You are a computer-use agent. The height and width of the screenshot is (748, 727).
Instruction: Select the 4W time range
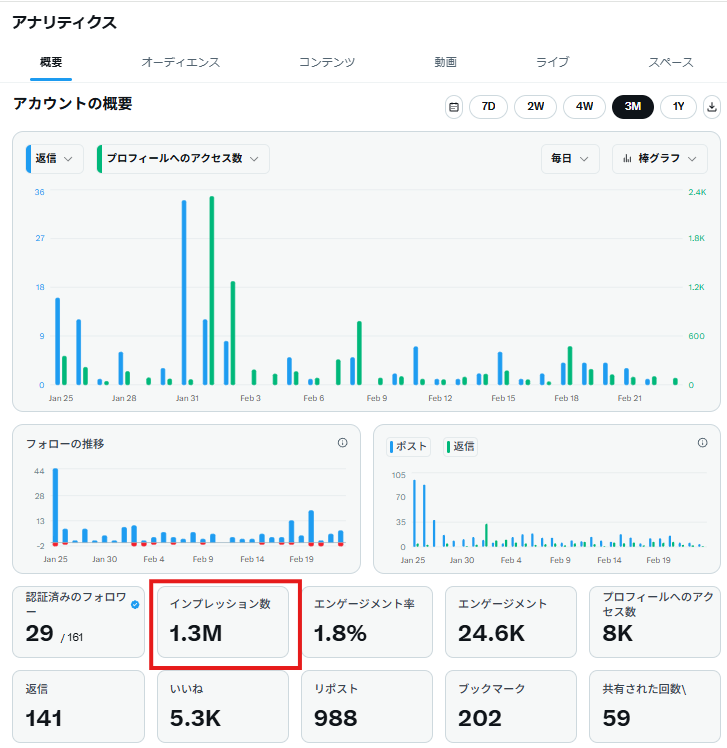coord(584,106)
